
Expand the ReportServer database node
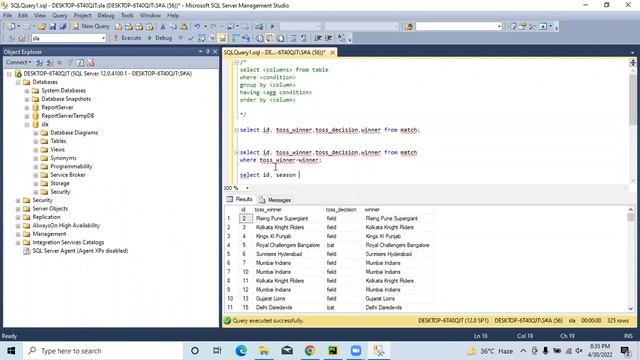tap(27, 108)
